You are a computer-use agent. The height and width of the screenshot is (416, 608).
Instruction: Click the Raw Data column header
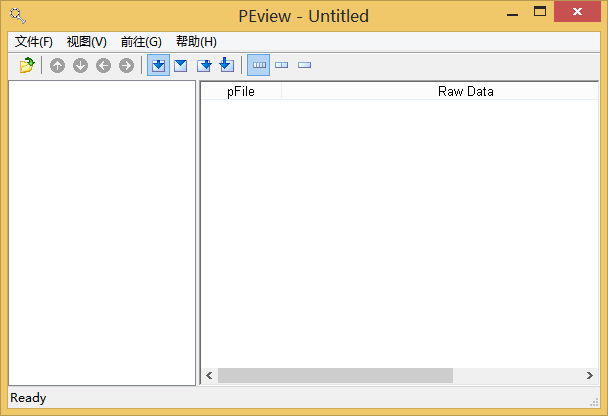tap(440, 91)
